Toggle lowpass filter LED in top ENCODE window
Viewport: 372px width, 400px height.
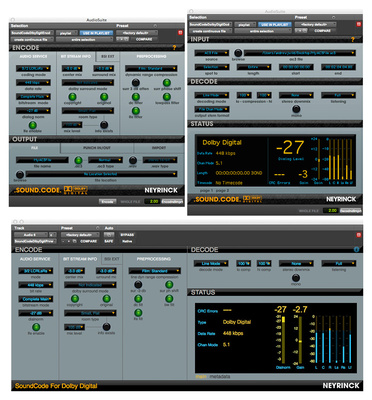click(167, 97)
